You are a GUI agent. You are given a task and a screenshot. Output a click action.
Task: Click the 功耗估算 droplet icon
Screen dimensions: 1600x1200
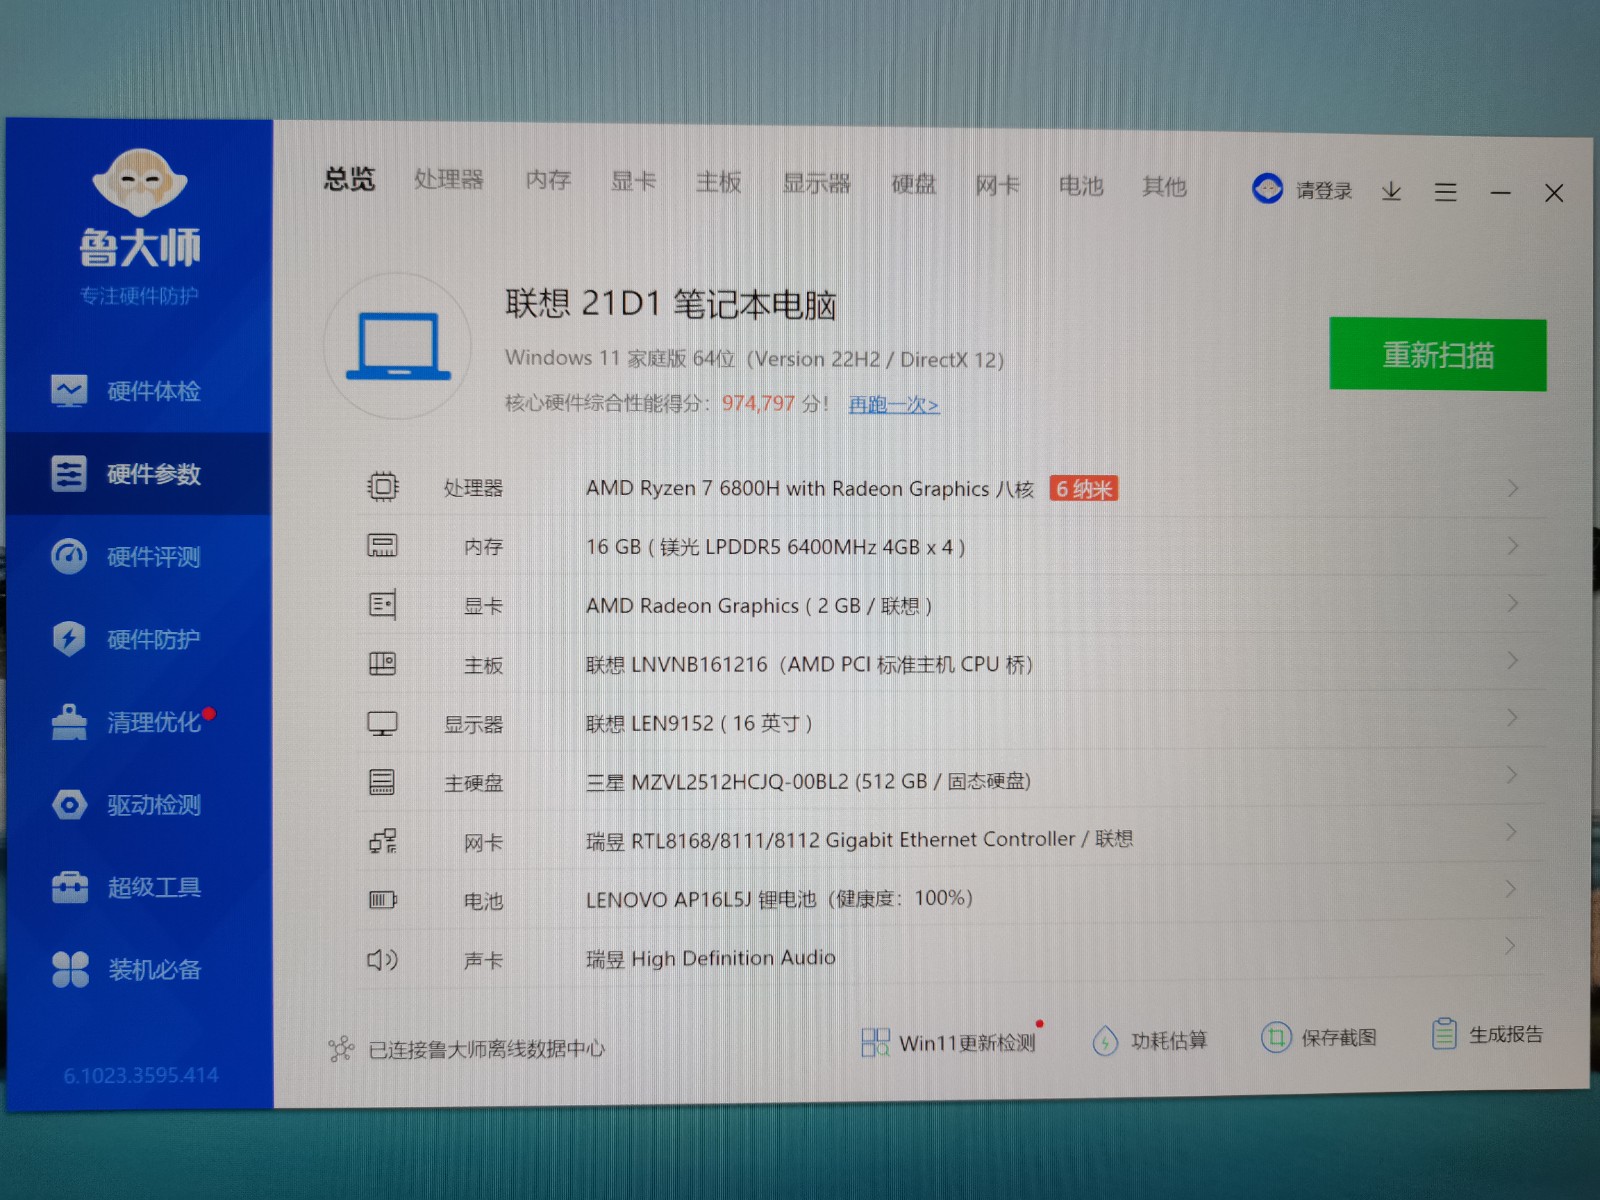(x=1104, y=1040)
